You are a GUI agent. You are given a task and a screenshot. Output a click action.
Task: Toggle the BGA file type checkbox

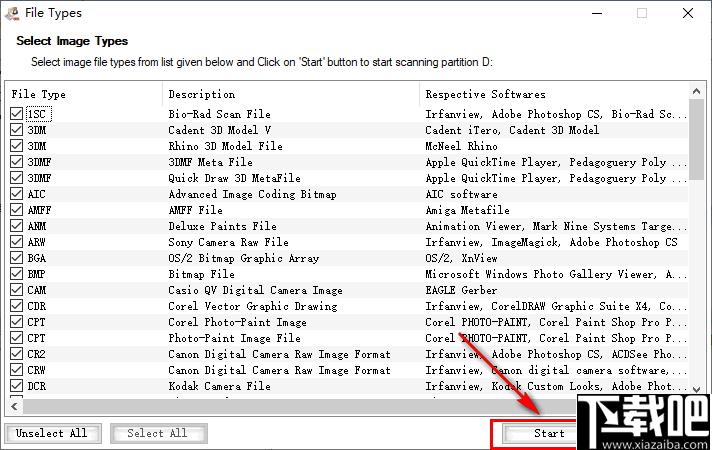tap(16, 258)
